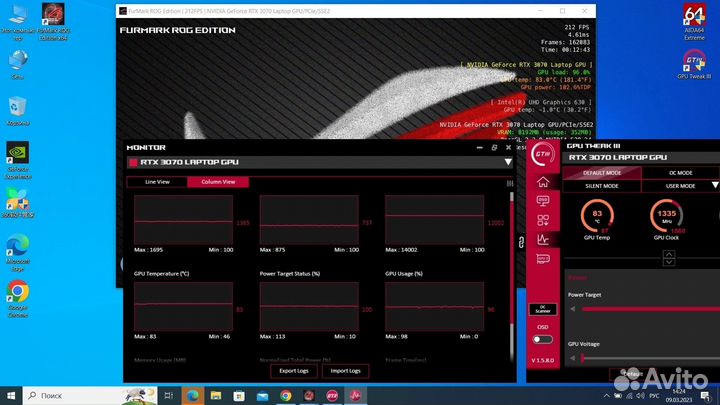This screenshot has width=720, height=405.
Task: Open AIDA64 Extreme desktop shortcut
Action: [x=694, y=22]
